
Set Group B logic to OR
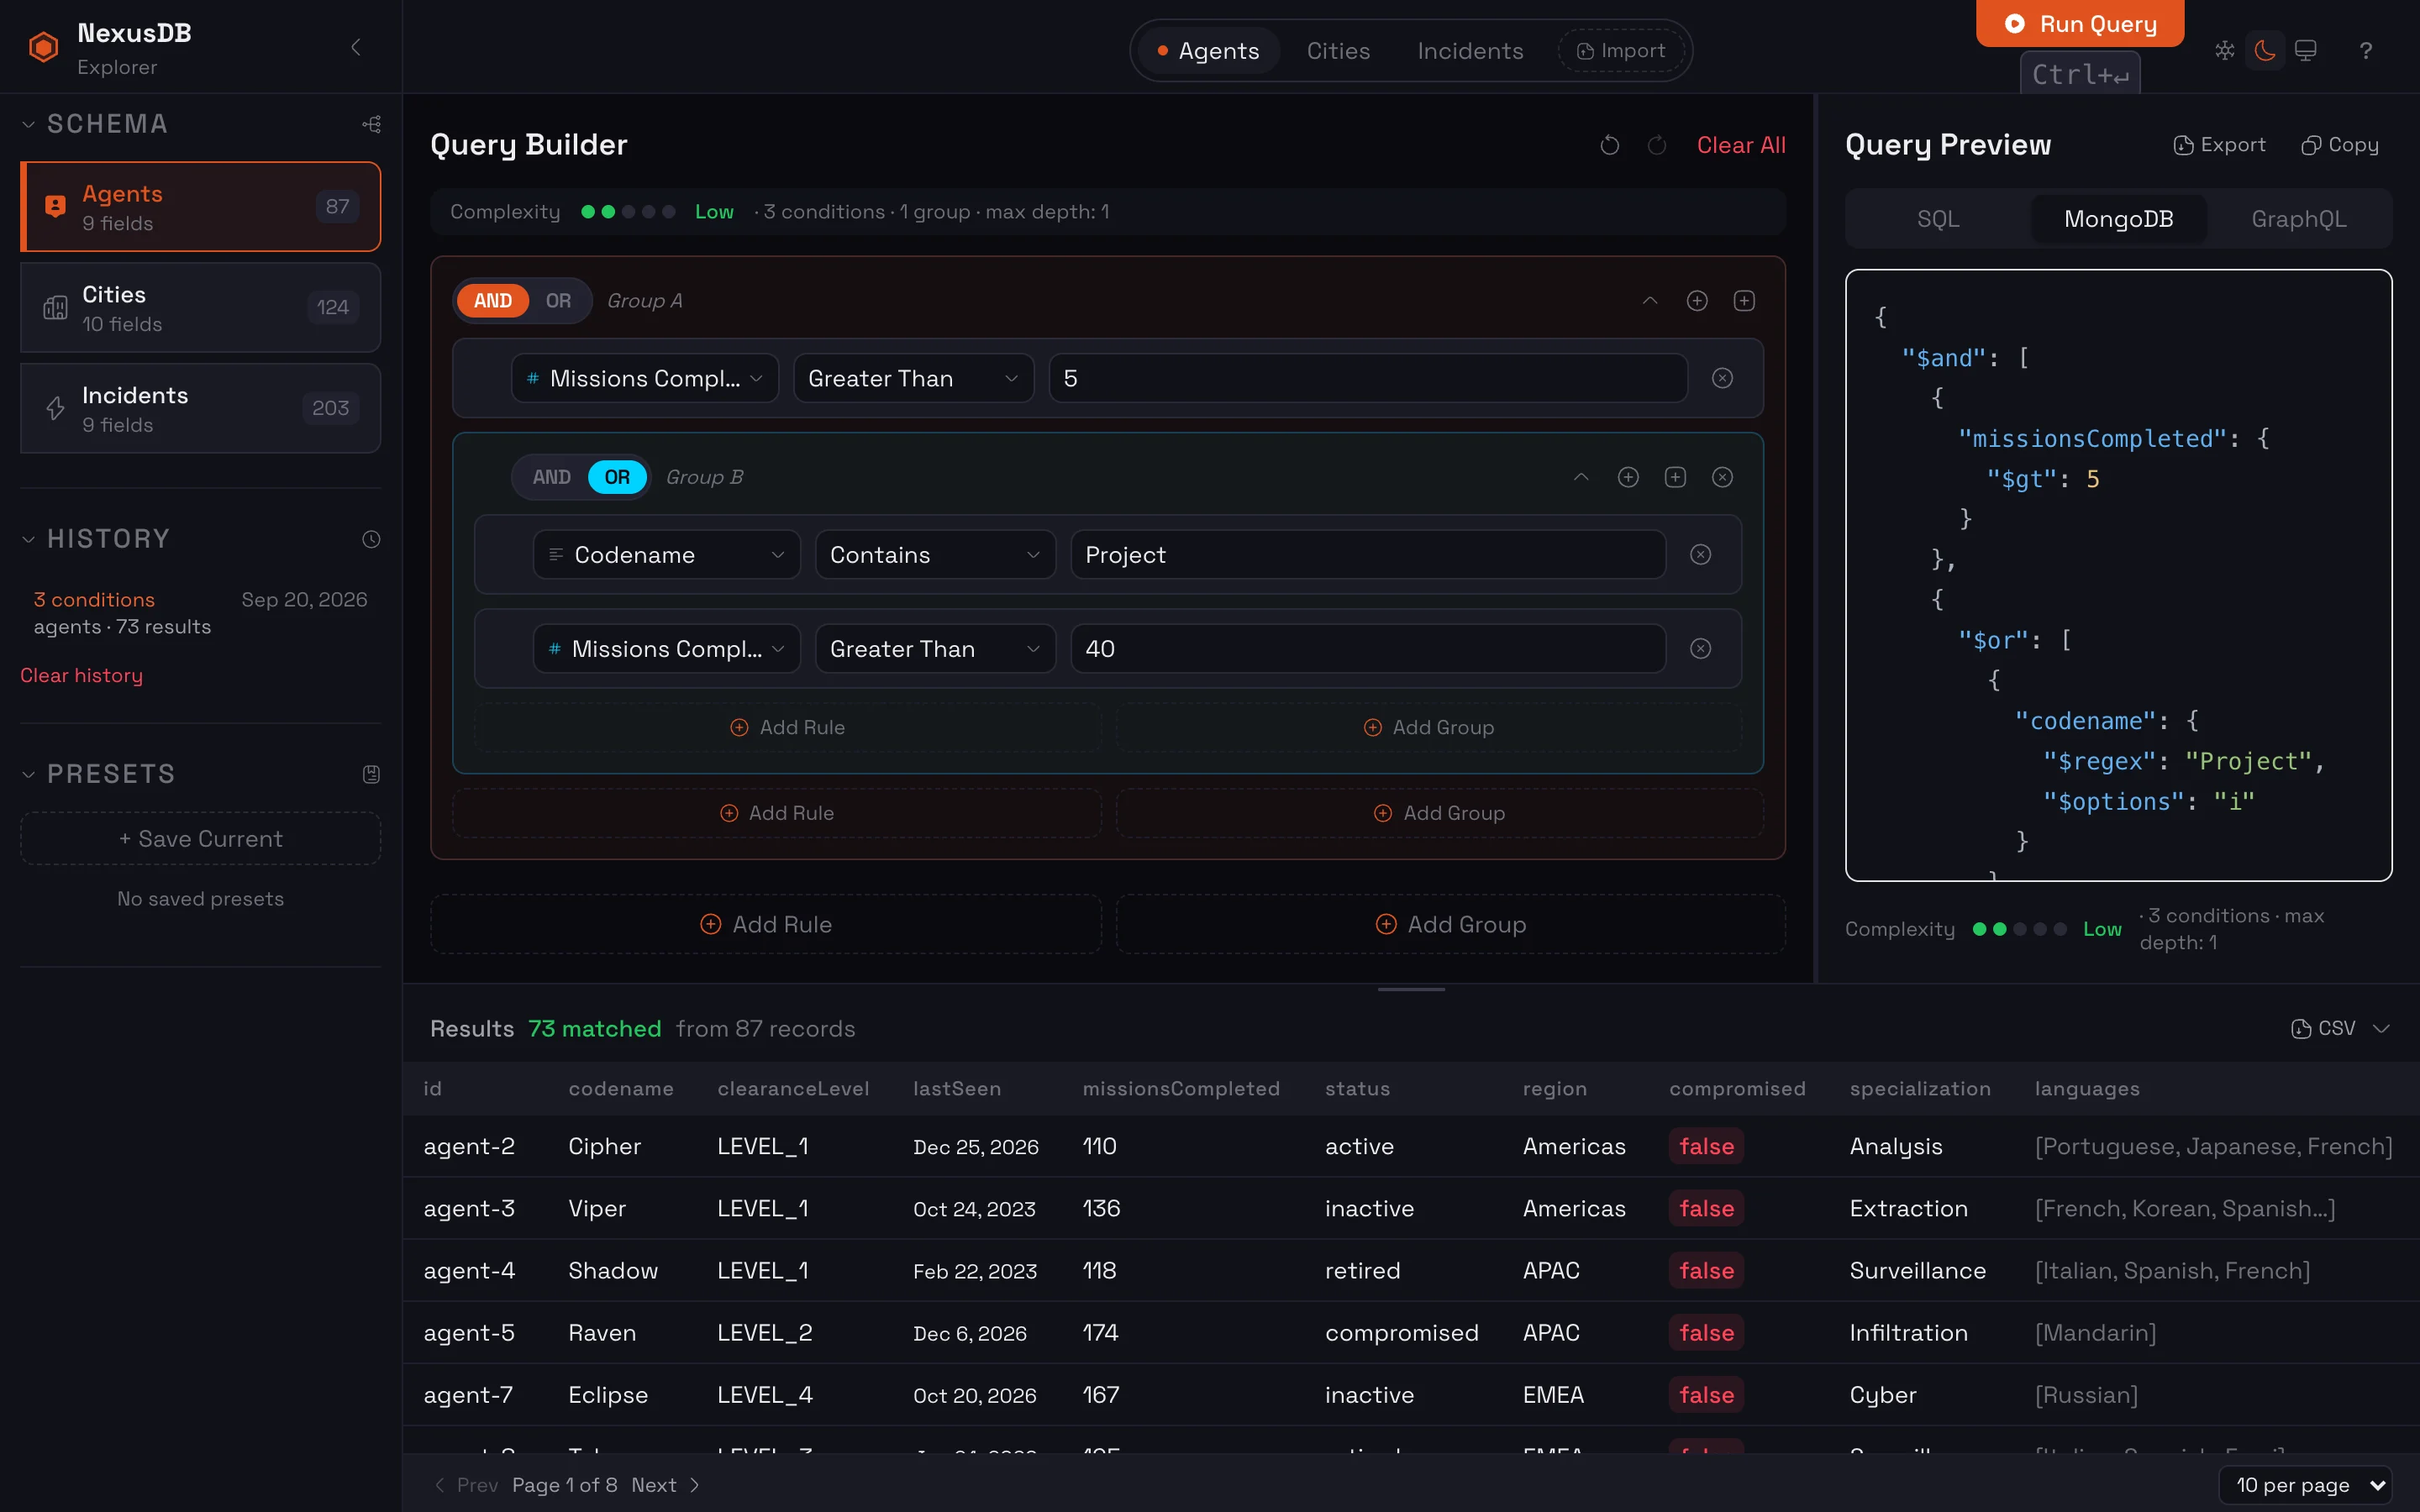click(x=617, y=477)
